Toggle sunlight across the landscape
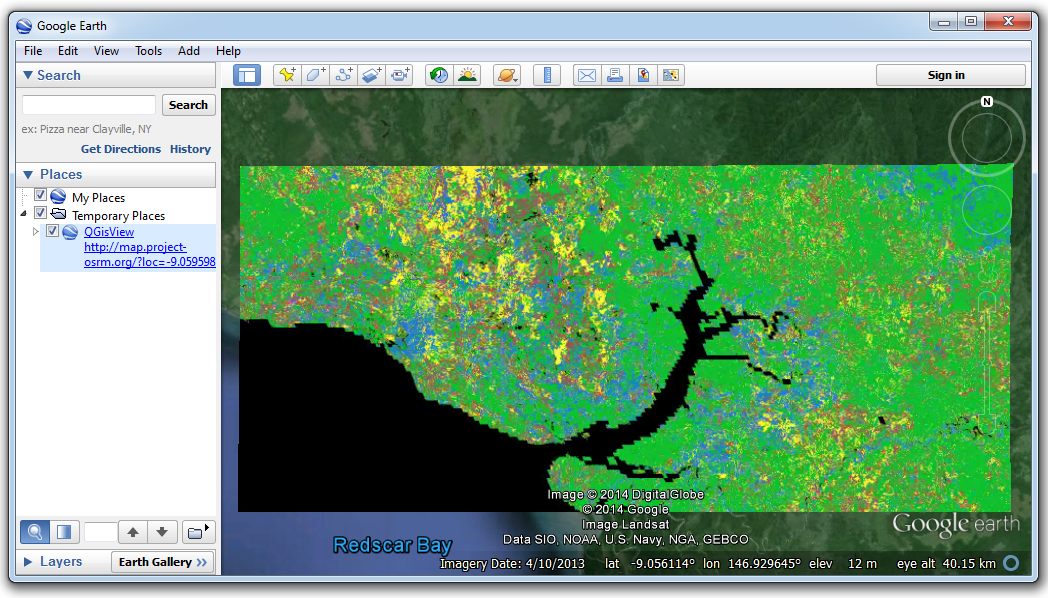 click(467, 75)
